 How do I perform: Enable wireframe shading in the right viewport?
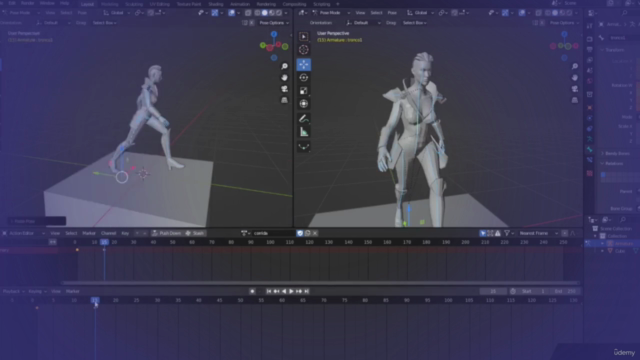click(547, 13)
